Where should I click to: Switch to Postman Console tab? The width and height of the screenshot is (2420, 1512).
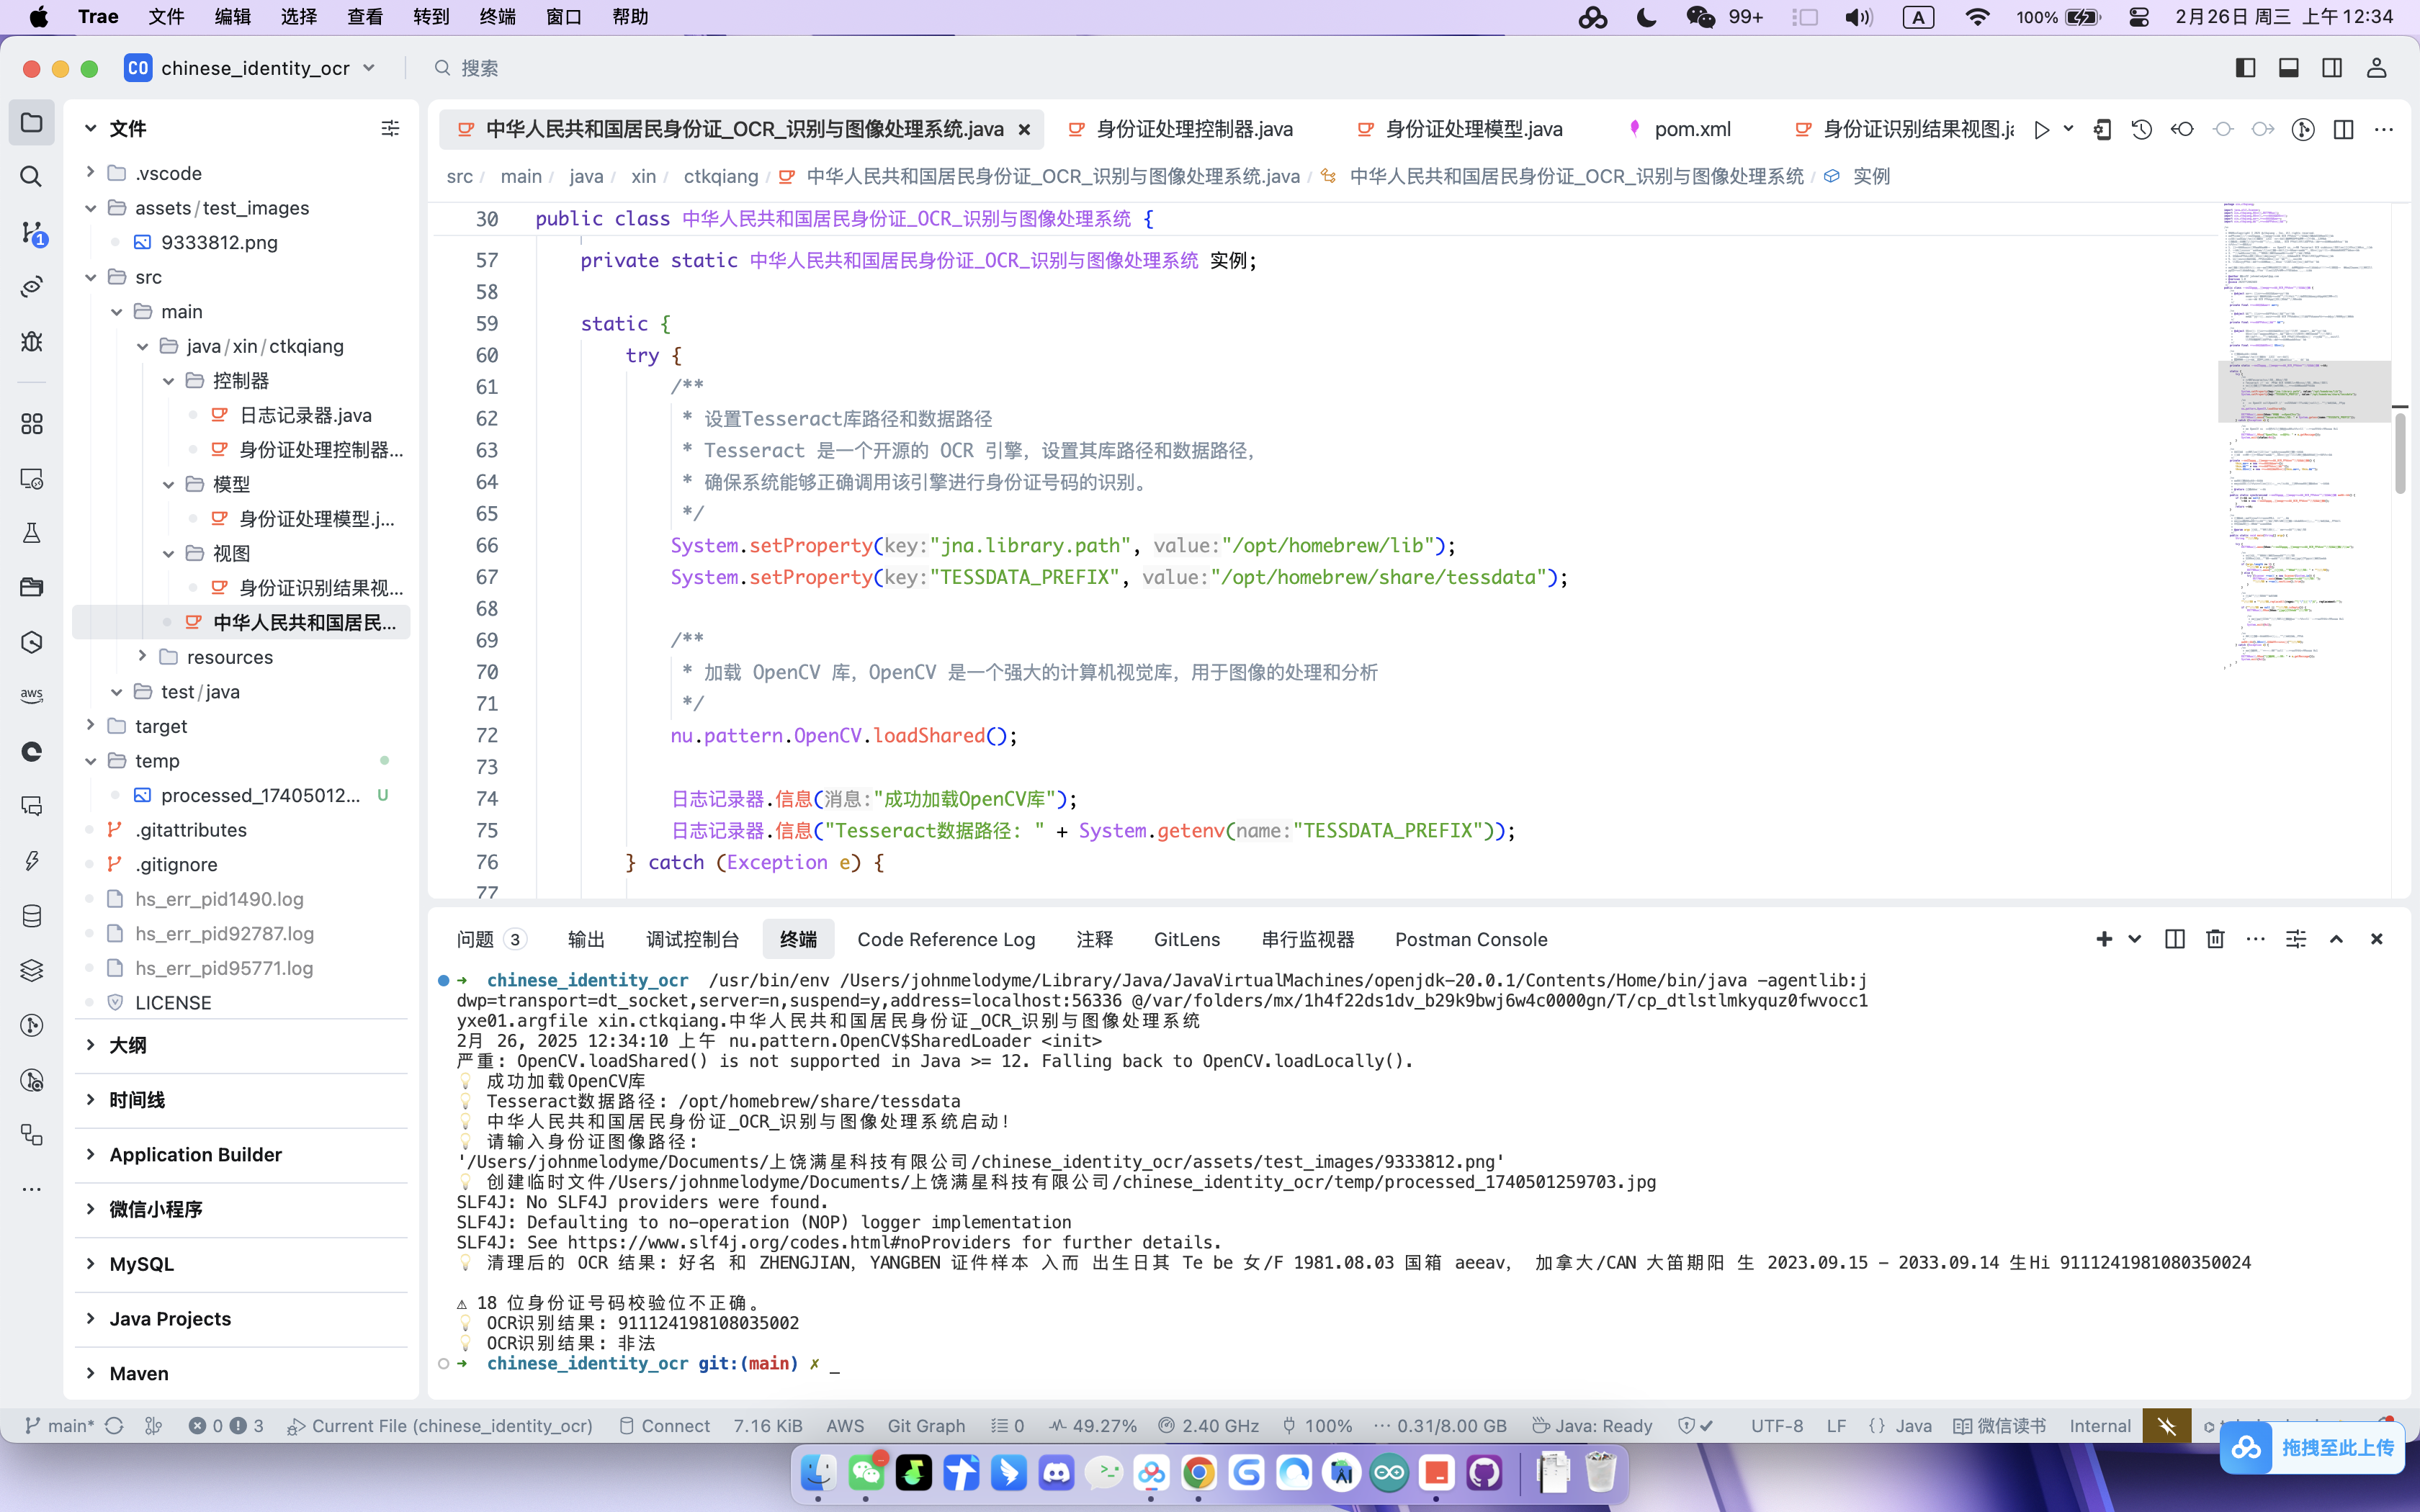click(1471, 939)
